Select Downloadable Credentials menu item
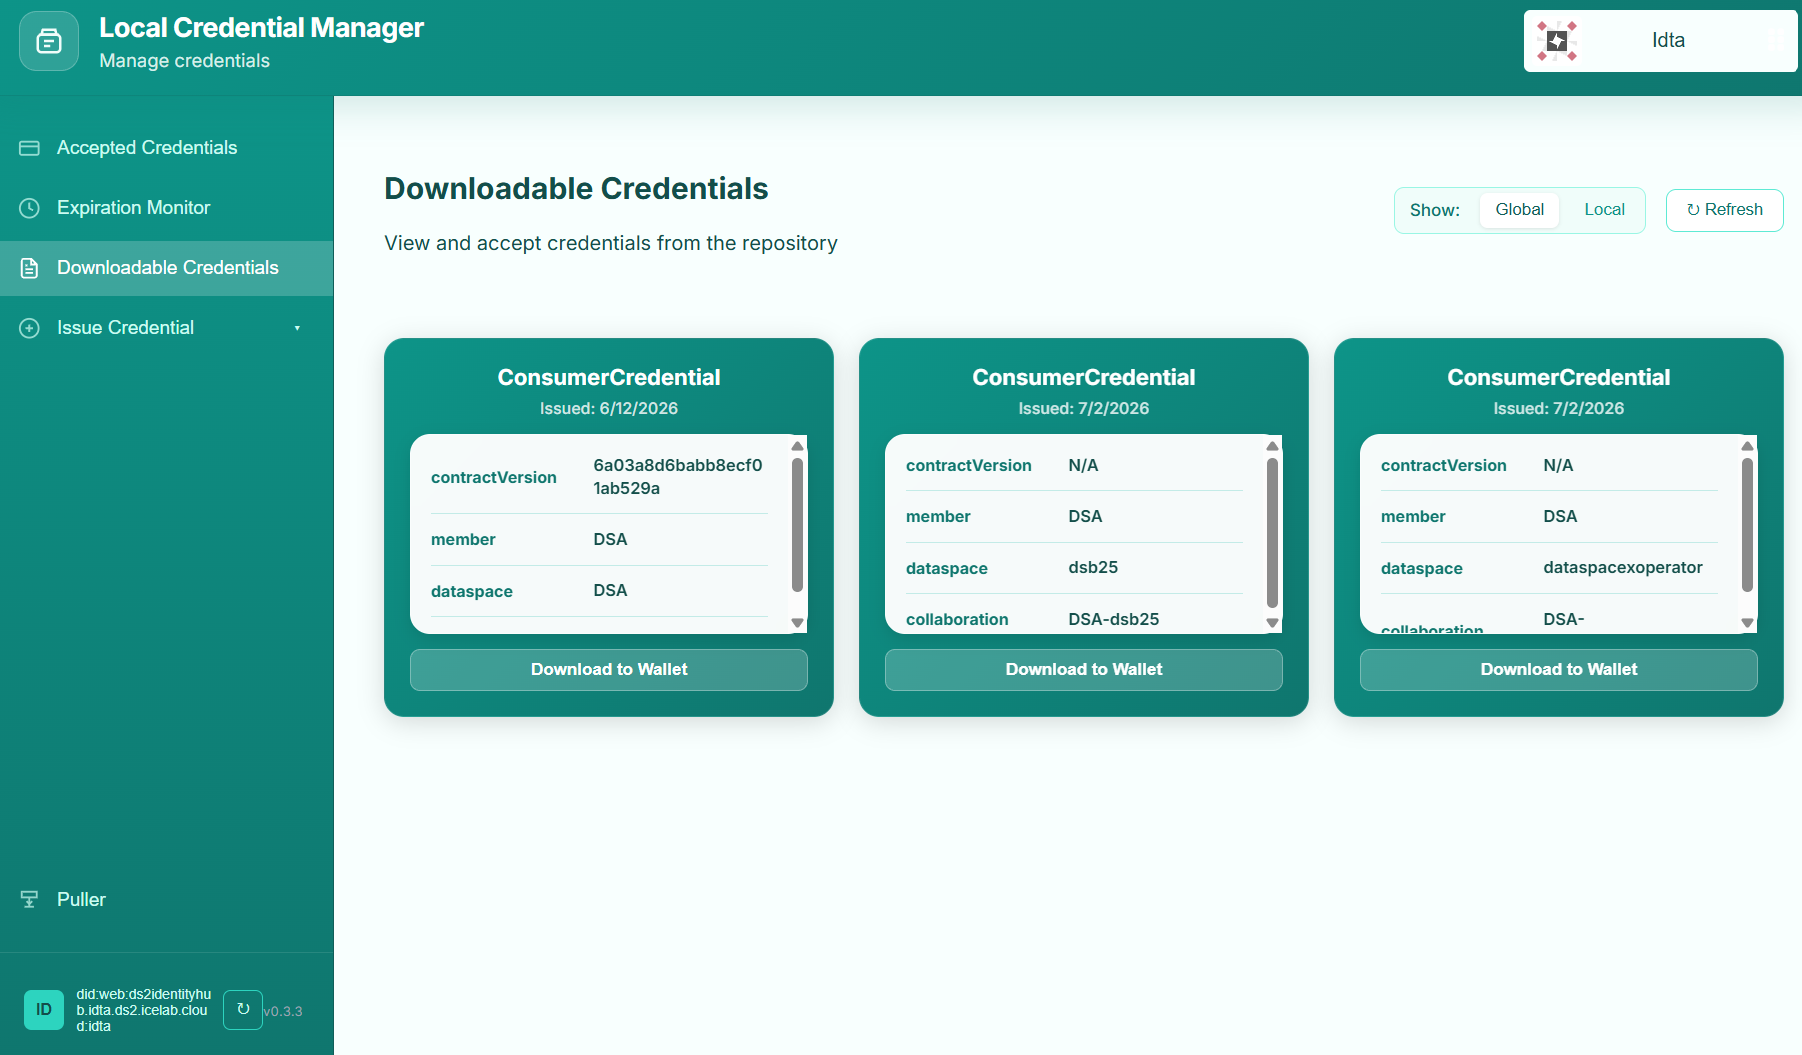 (167, 268)
